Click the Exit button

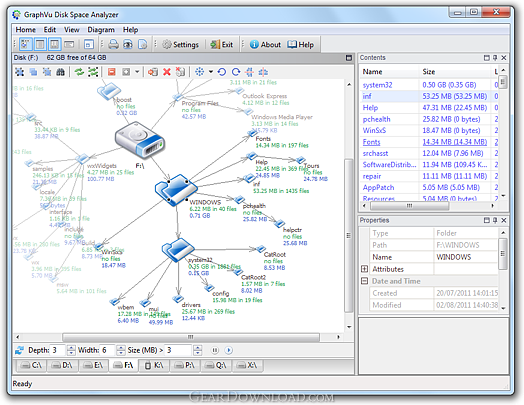(x=222, y=44)
